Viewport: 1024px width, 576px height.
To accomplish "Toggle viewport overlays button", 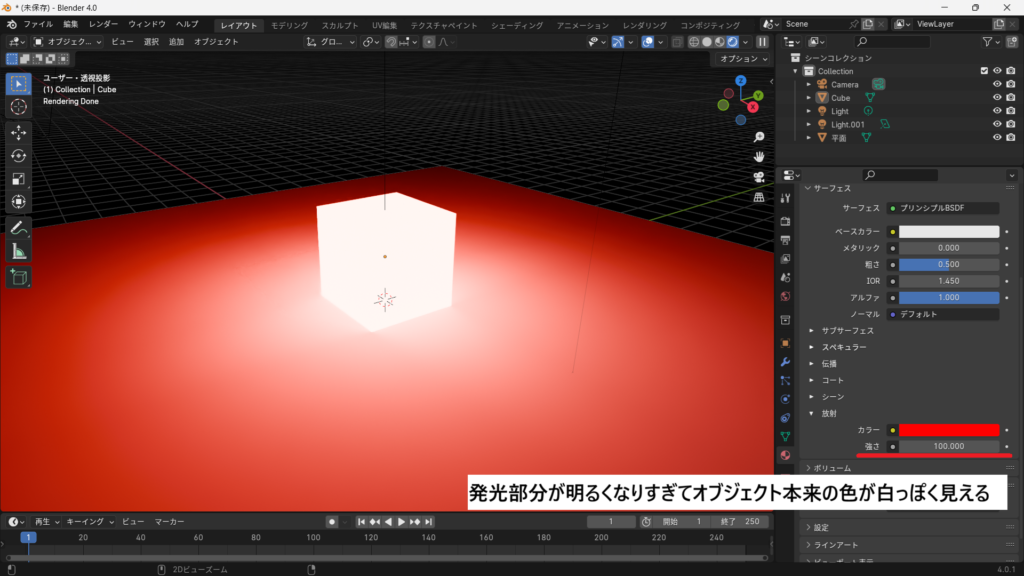I will [x=647, y=42].
